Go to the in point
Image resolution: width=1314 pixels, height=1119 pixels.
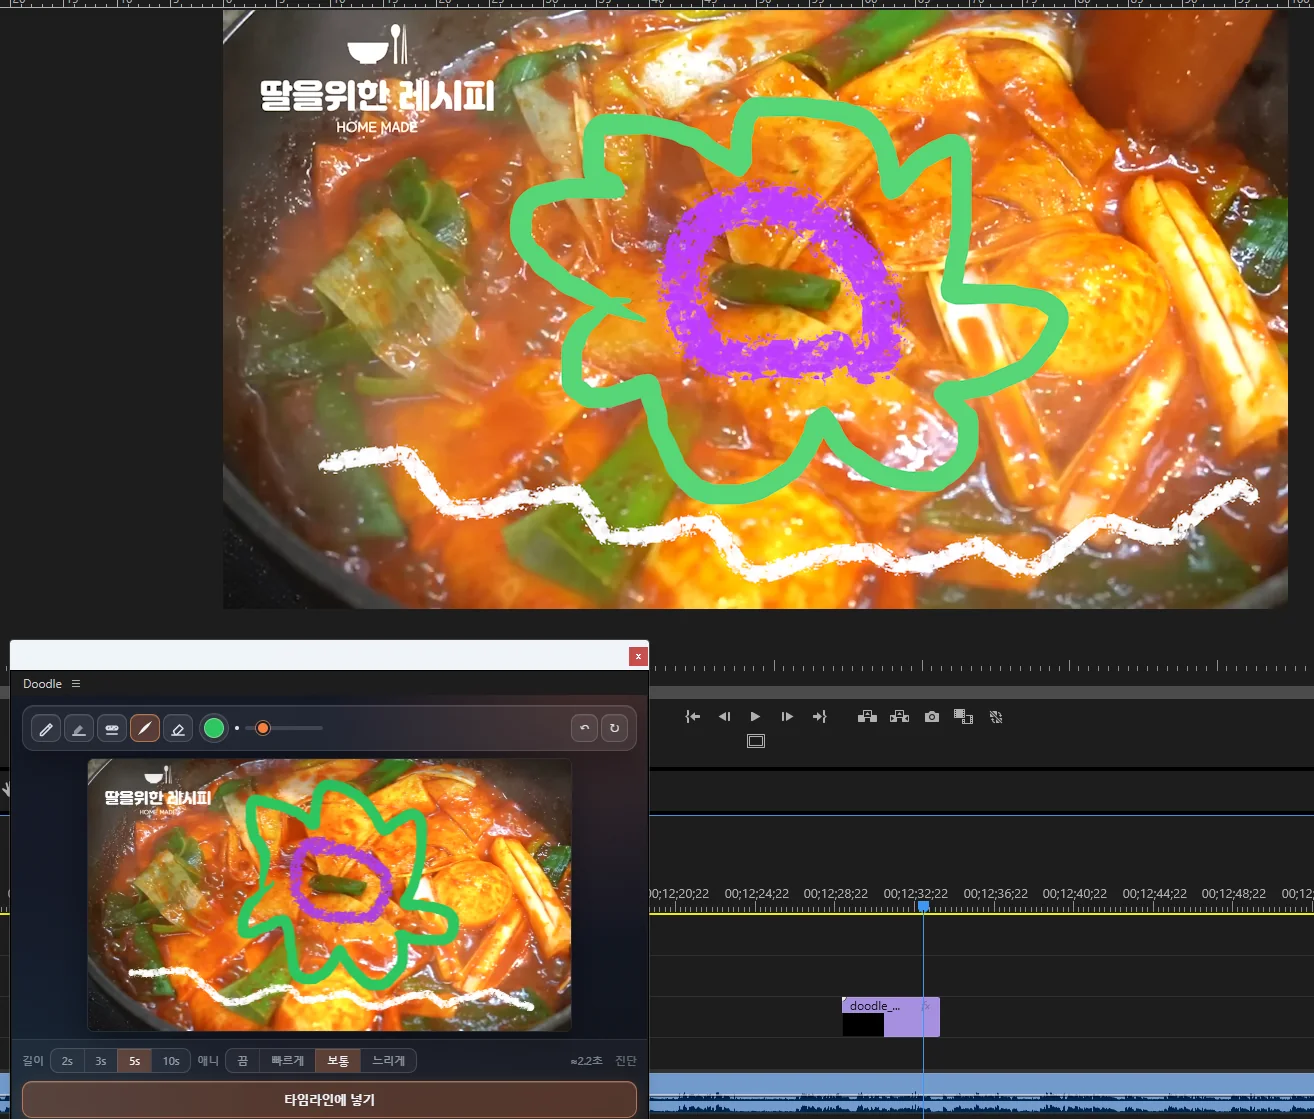(x=692, y=717)
